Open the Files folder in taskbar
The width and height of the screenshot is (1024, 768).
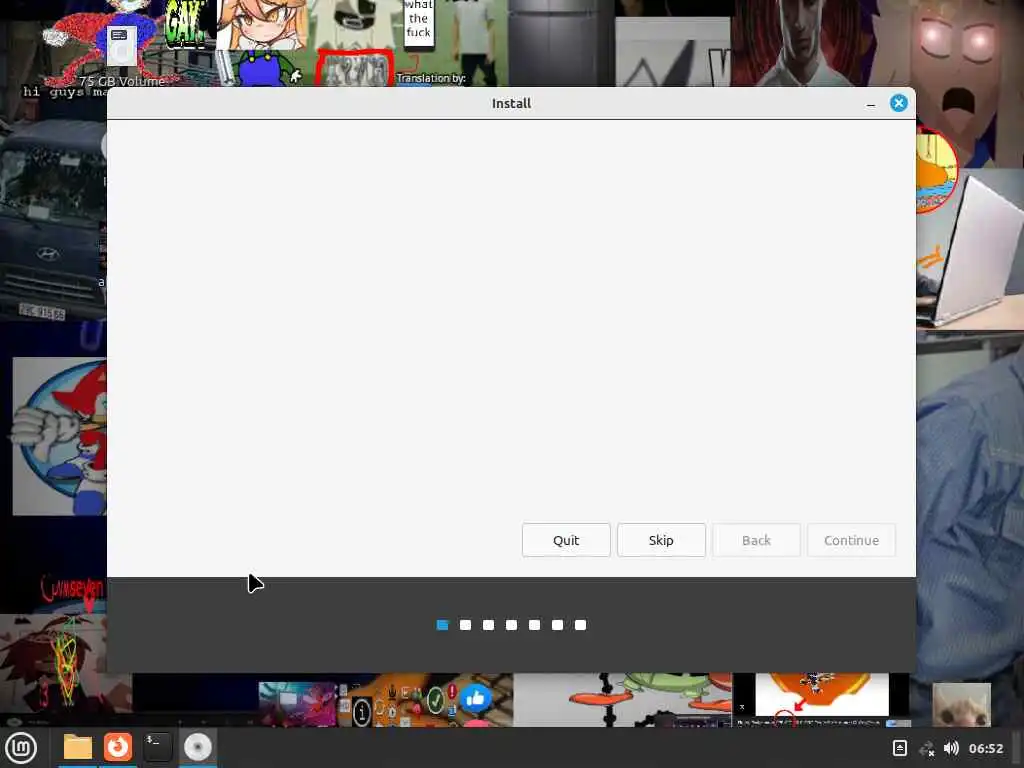pos(78,747)
